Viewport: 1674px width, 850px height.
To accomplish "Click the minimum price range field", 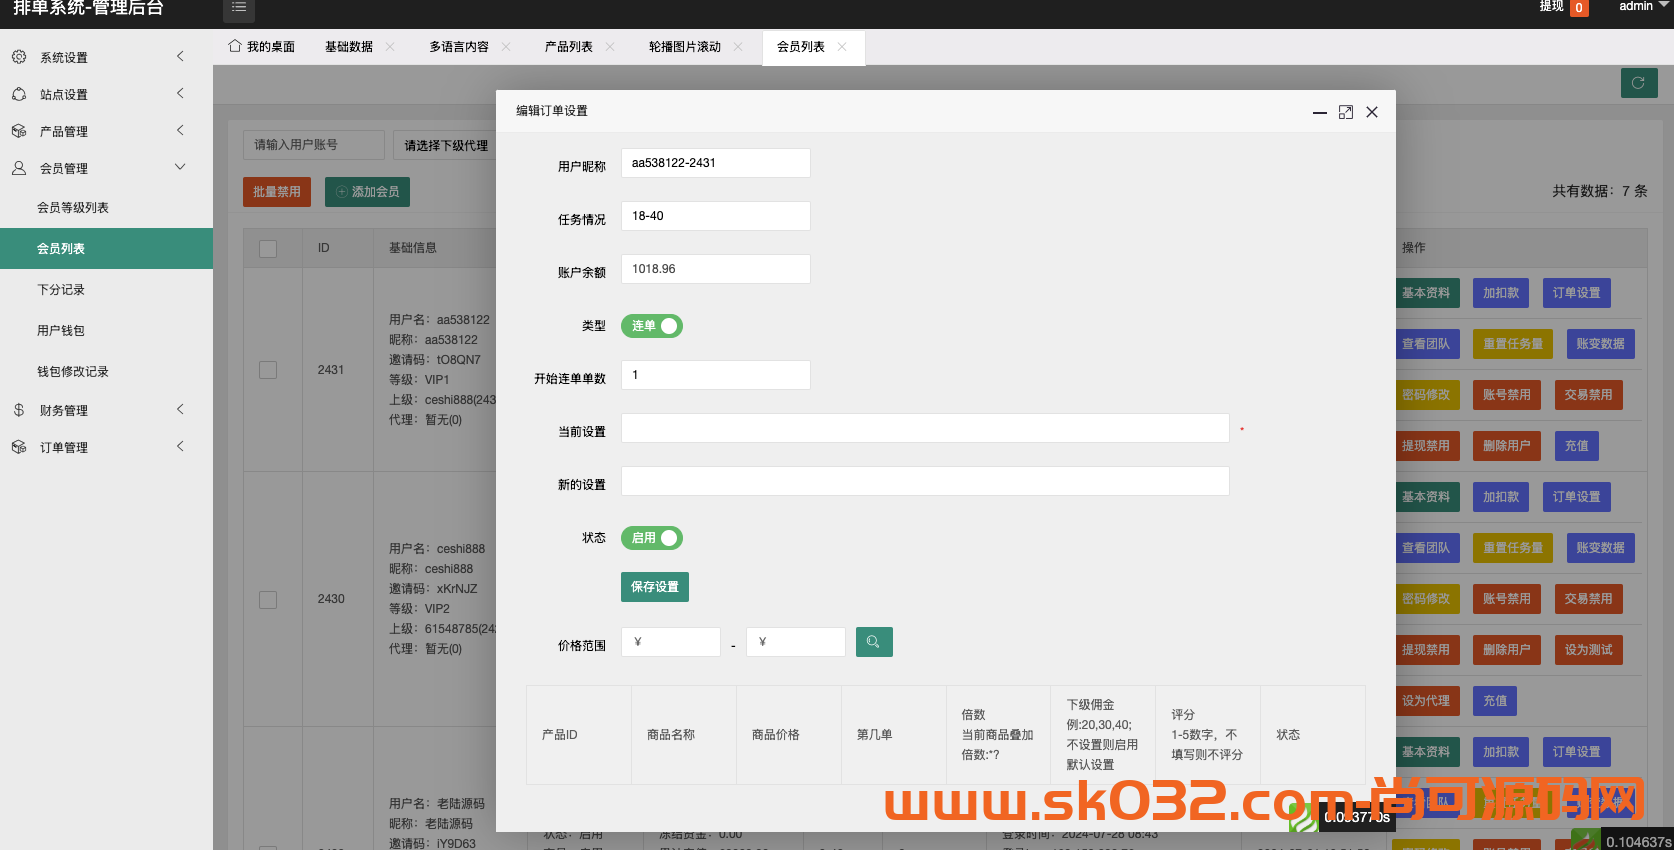I will pyautogui.click(x=671, y=642).
